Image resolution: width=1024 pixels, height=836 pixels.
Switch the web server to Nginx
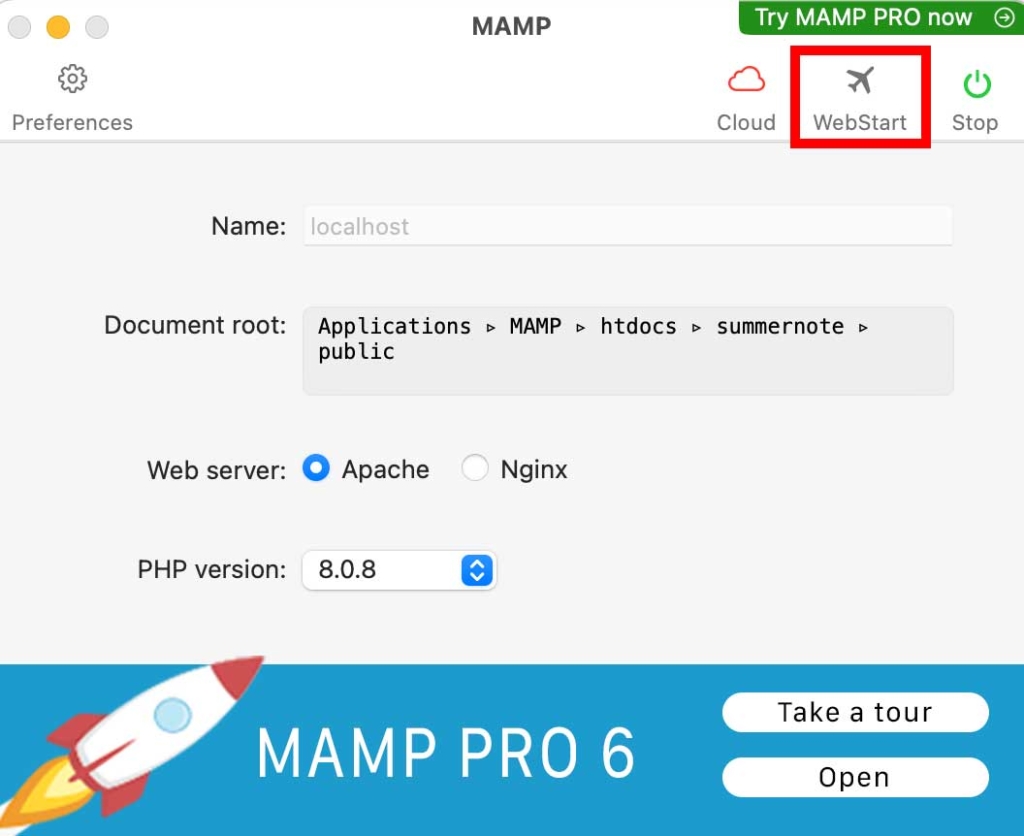coord(475,468)
